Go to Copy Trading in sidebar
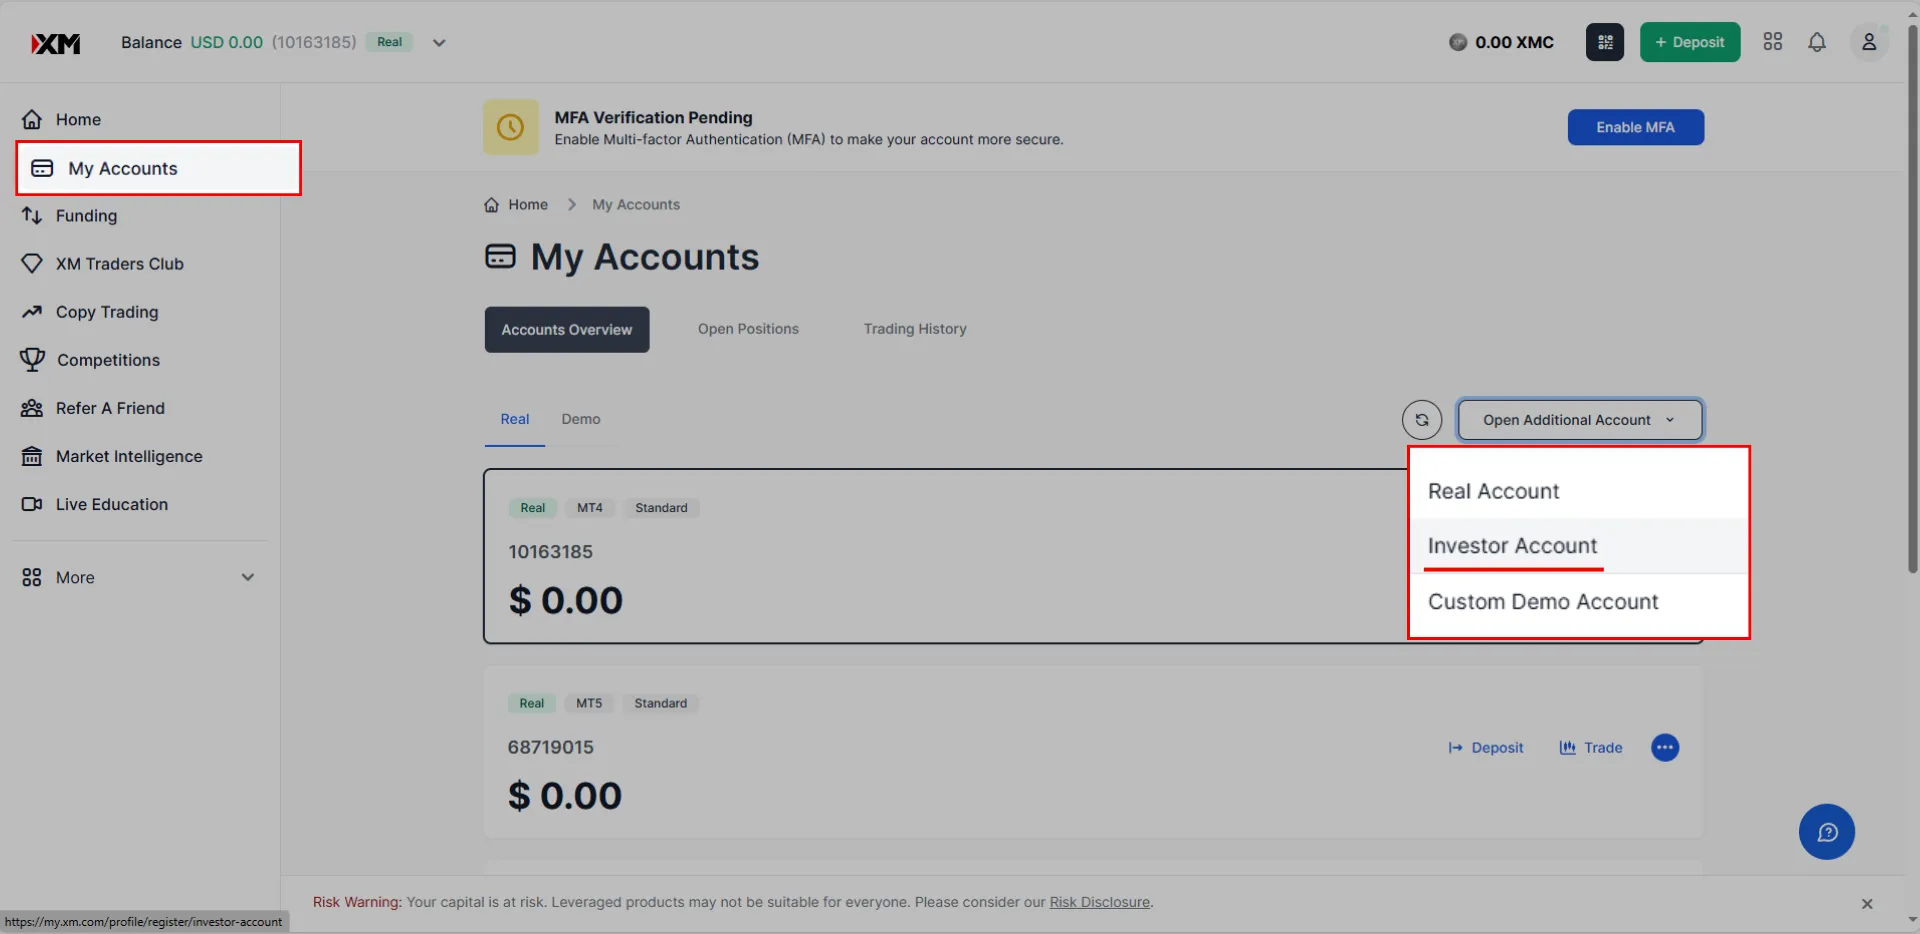Viewport: 1920px width, 934px height. pos(107,312)
